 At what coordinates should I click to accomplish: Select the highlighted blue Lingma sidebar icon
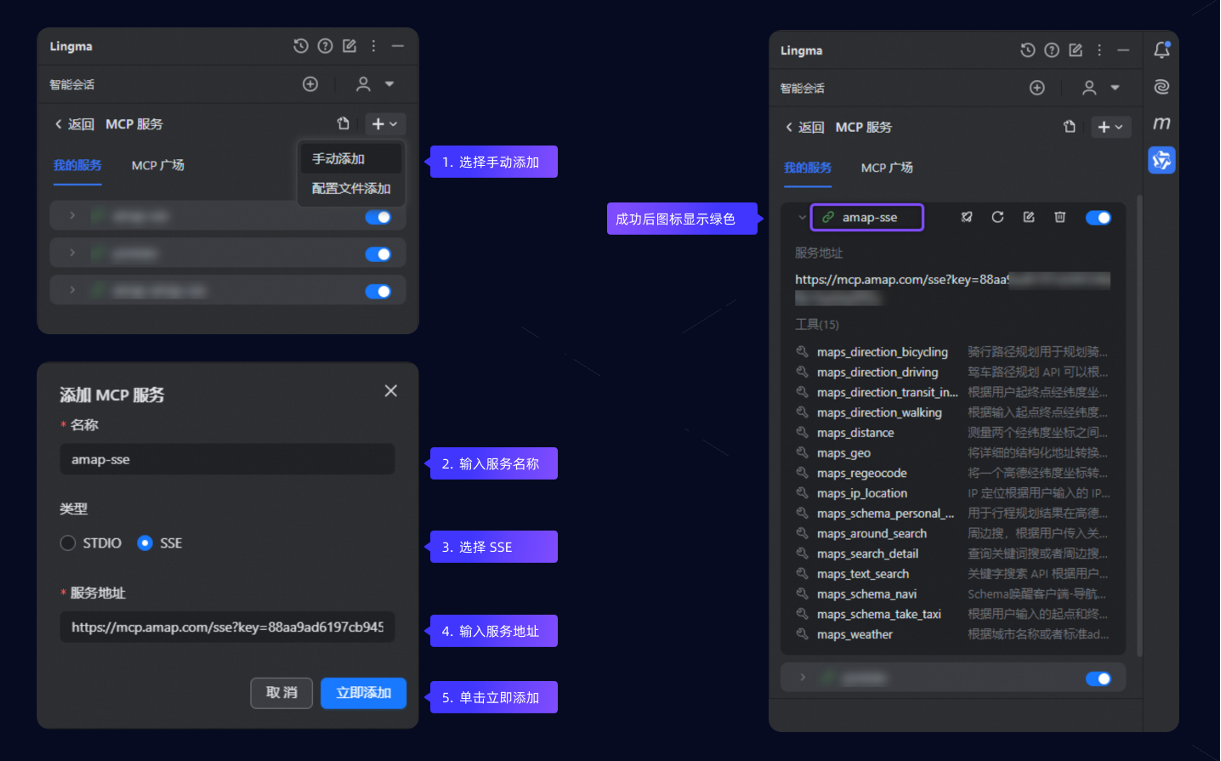[1161, 160]
